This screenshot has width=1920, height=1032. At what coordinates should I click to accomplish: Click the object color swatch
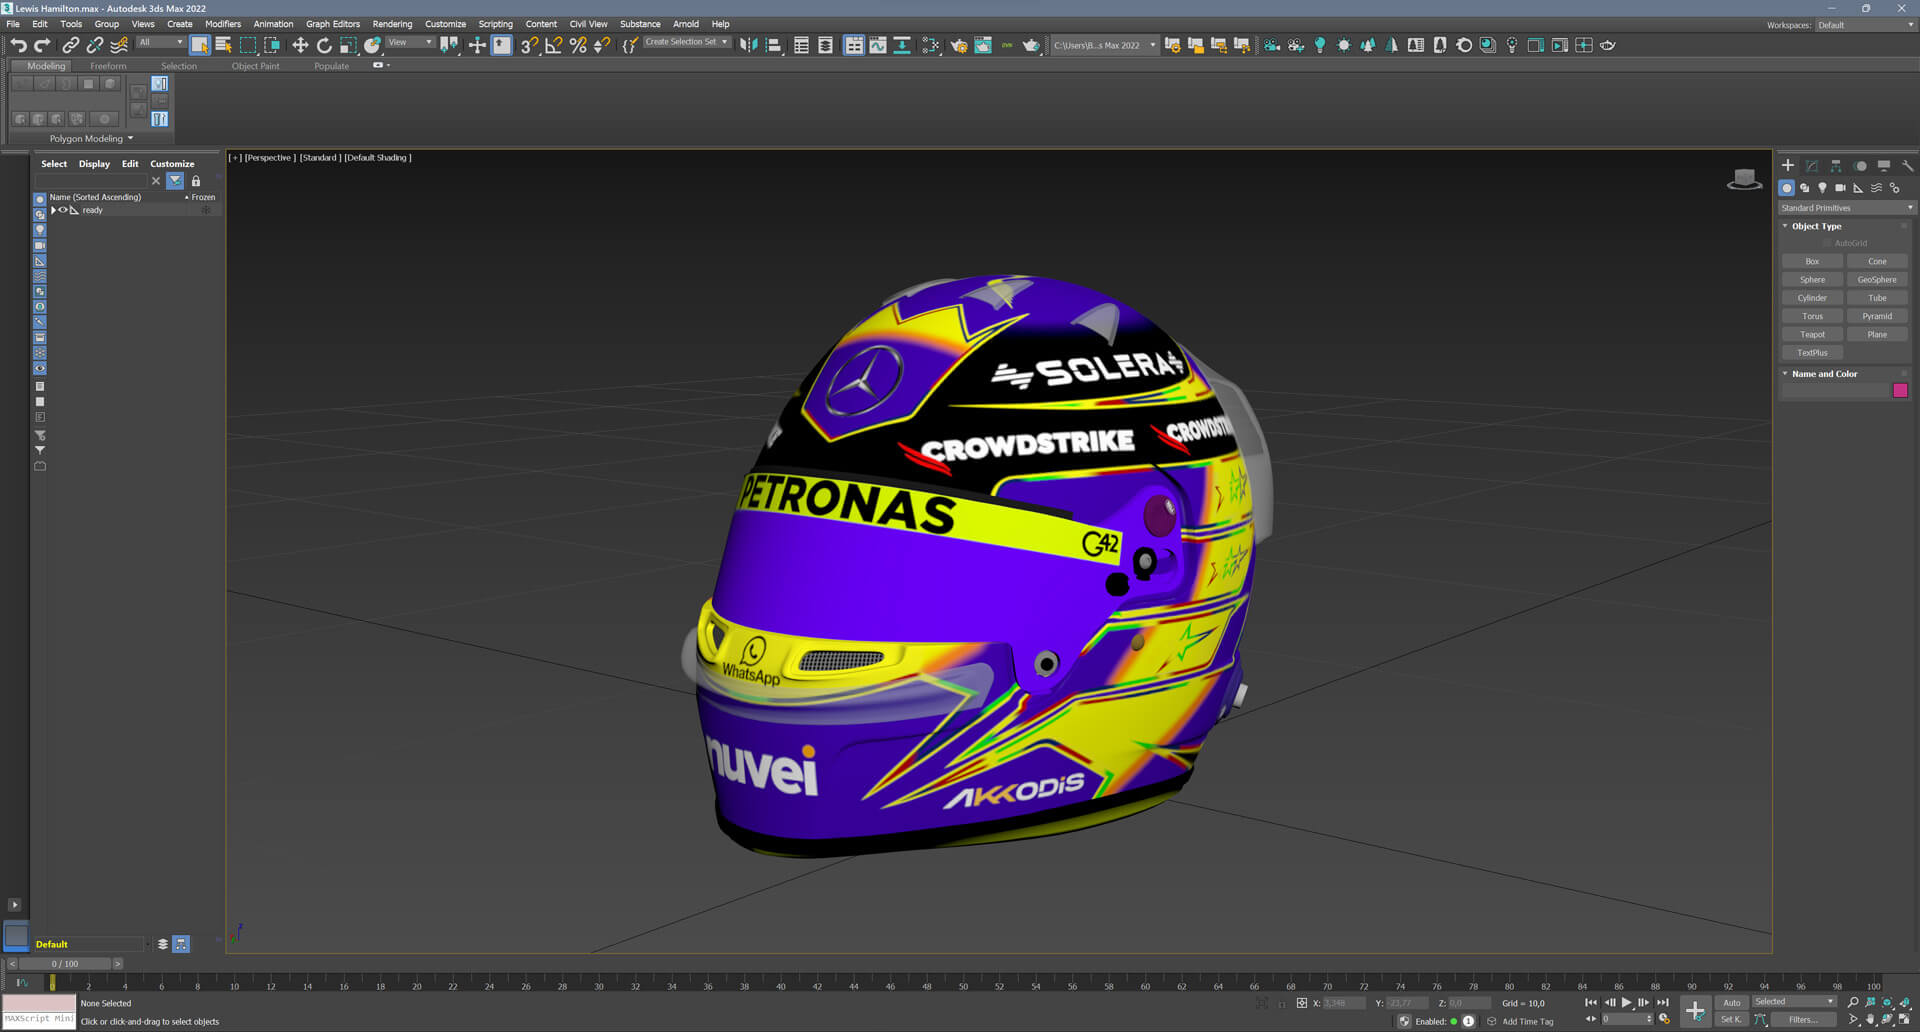click(x=1900, y=391)
